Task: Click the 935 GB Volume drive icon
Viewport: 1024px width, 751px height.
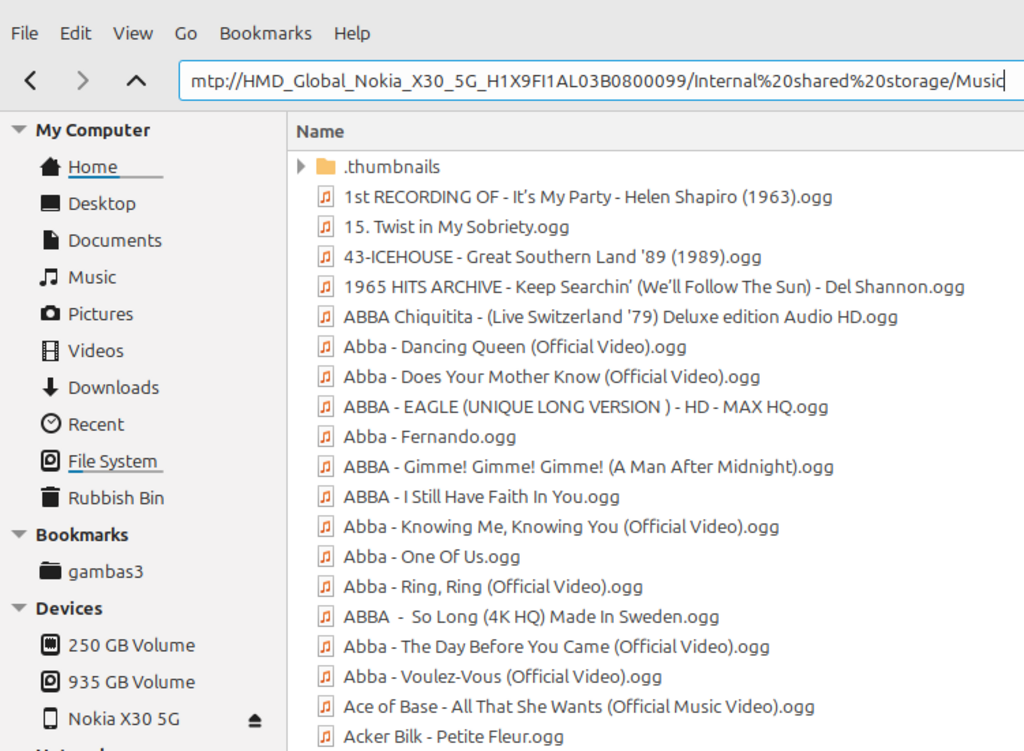Action: 50,682
